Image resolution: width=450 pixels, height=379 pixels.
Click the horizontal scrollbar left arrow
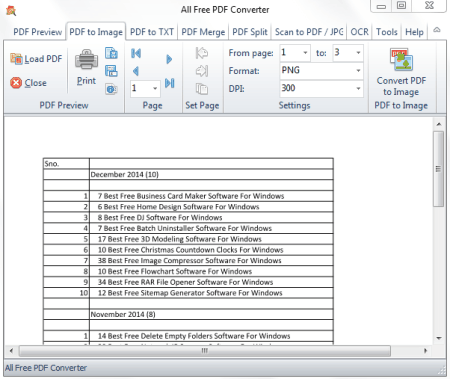(x=11, y=351)
